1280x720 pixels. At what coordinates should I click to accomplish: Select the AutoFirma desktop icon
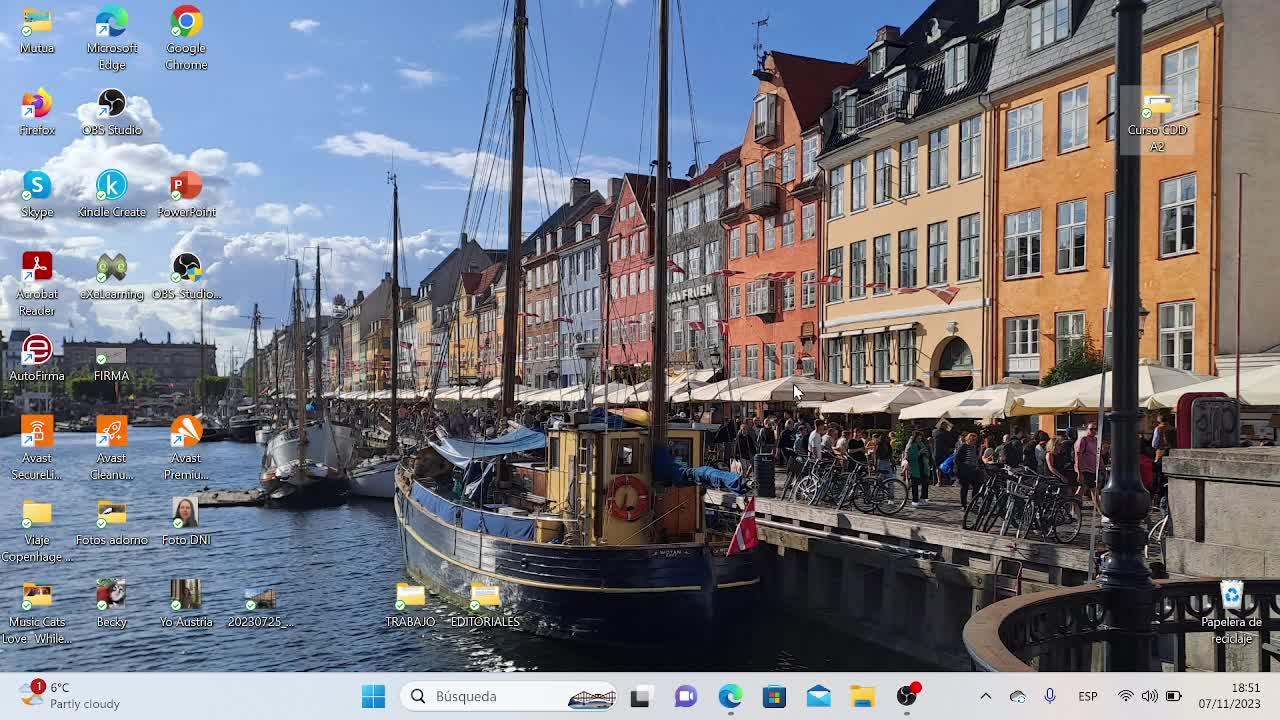pos(37,352)
